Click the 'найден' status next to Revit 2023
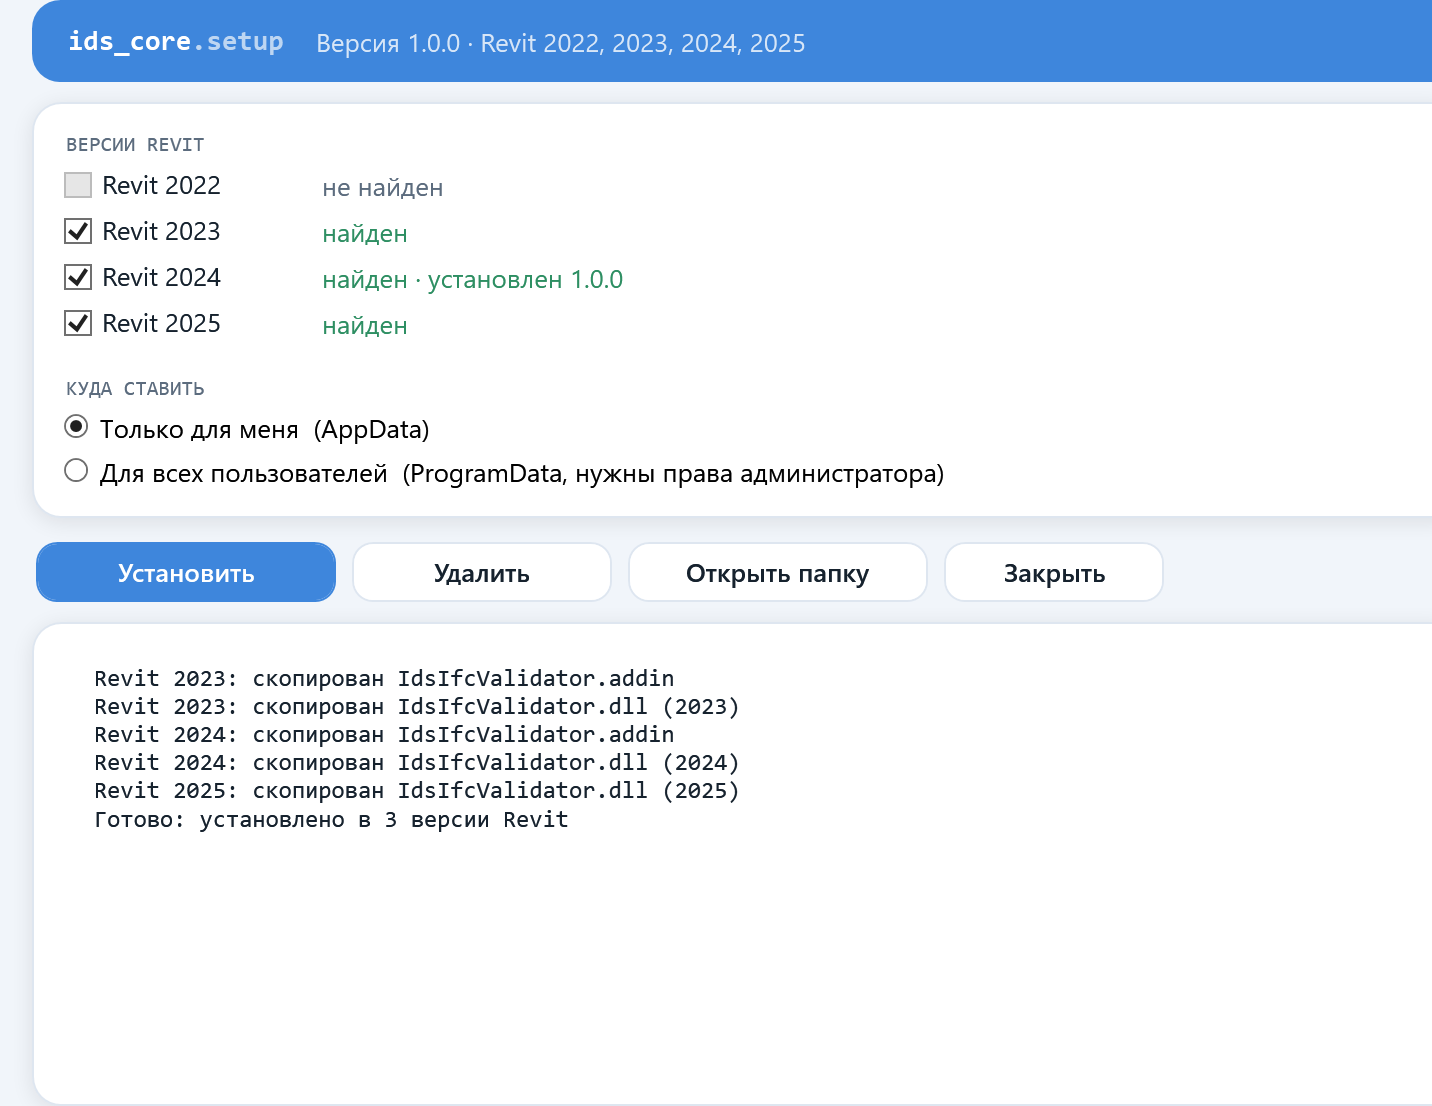The width and height of the screenshot is (1432, 1106). click(x=365, y=234)
